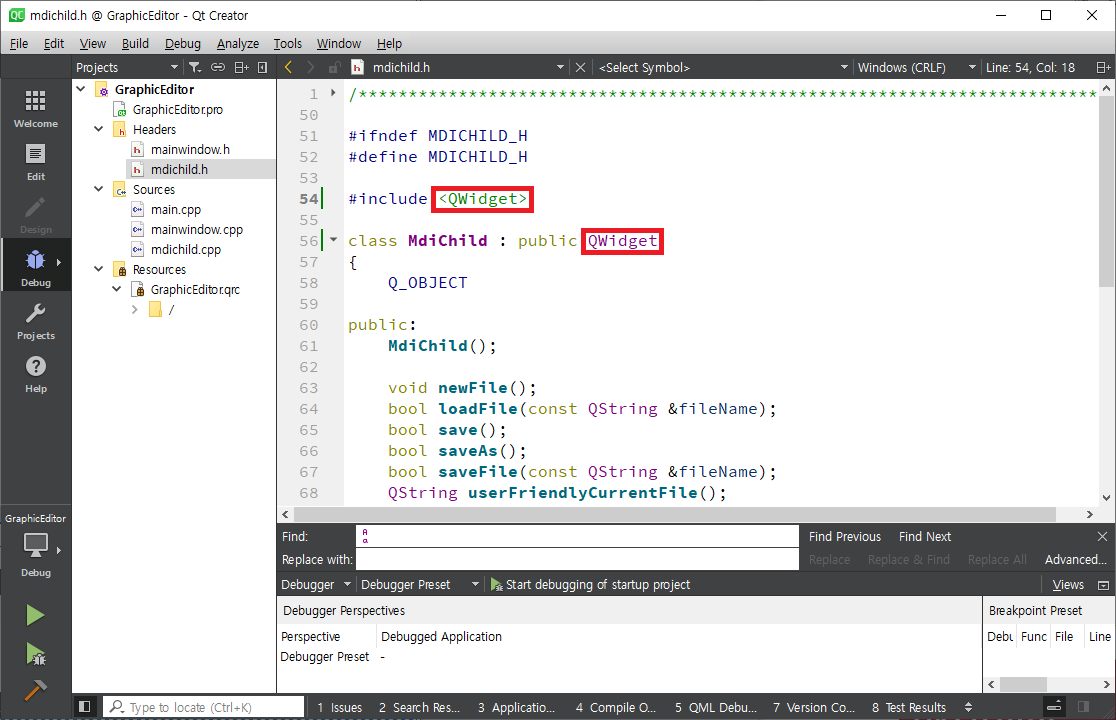The width and height of the screenshot is (1116, 720).
Task: Open the File menu
Action: coord(19,43)
